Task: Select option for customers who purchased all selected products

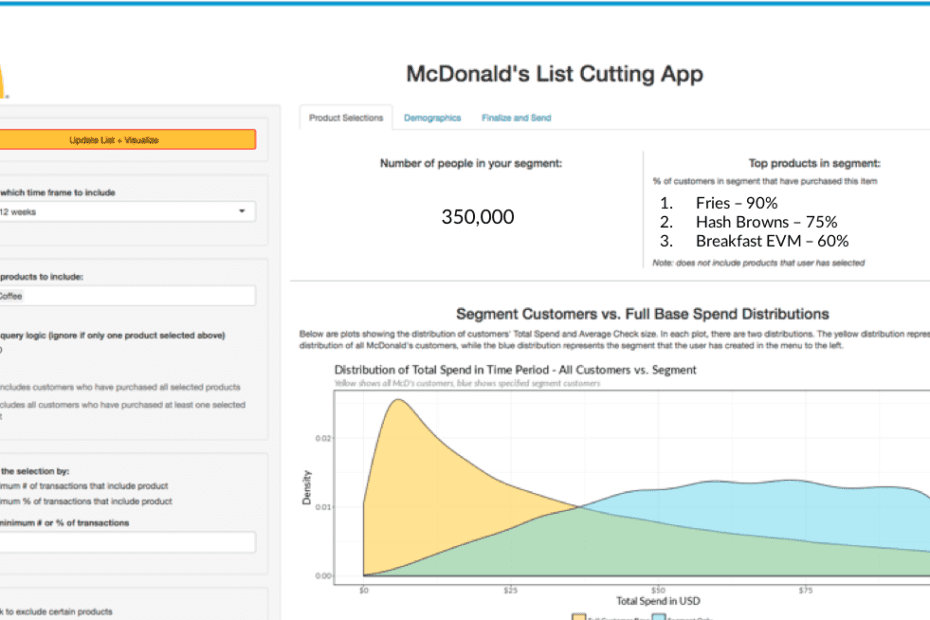Action: click(120, 387)
